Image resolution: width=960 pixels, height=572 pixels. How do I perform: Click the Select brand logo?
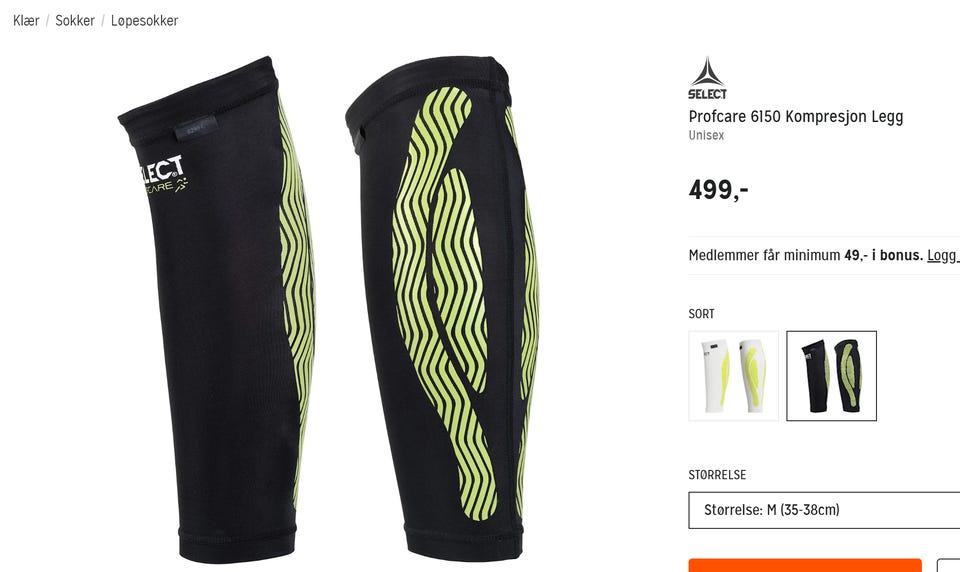(707, 78)
